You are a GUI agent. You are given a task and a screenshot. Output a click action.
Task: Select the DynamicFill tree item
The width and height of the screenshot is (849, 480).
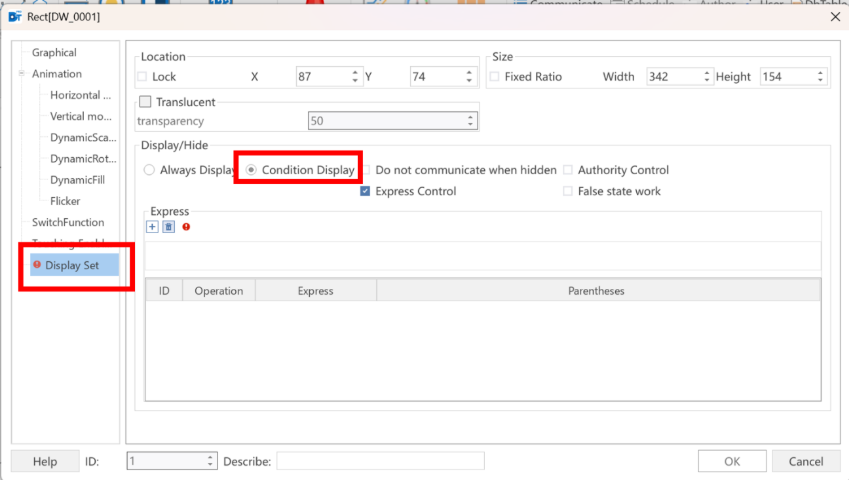pyautogui.click(x=77, y=180)
